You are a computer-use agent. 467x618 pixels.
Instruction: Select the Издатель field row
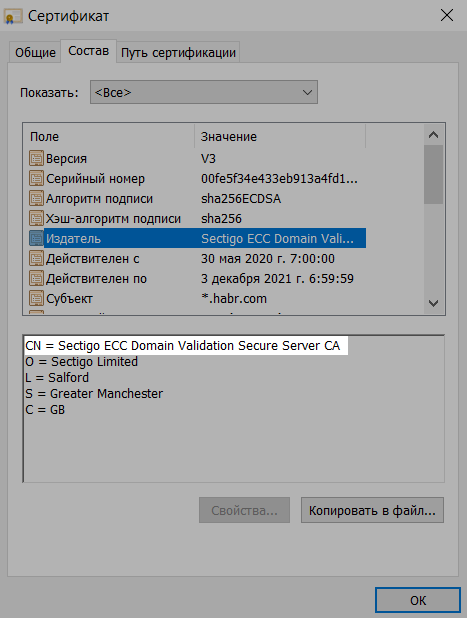click(197, 238)
